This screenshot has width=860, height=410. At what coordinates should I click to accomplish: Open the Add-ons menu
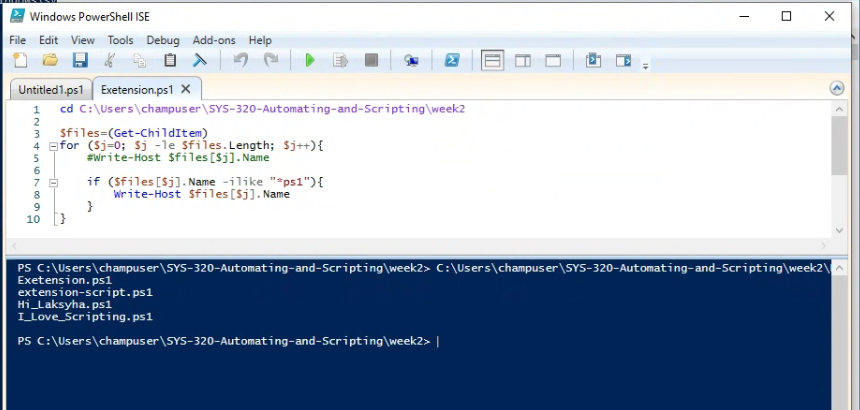pos(214,40)
